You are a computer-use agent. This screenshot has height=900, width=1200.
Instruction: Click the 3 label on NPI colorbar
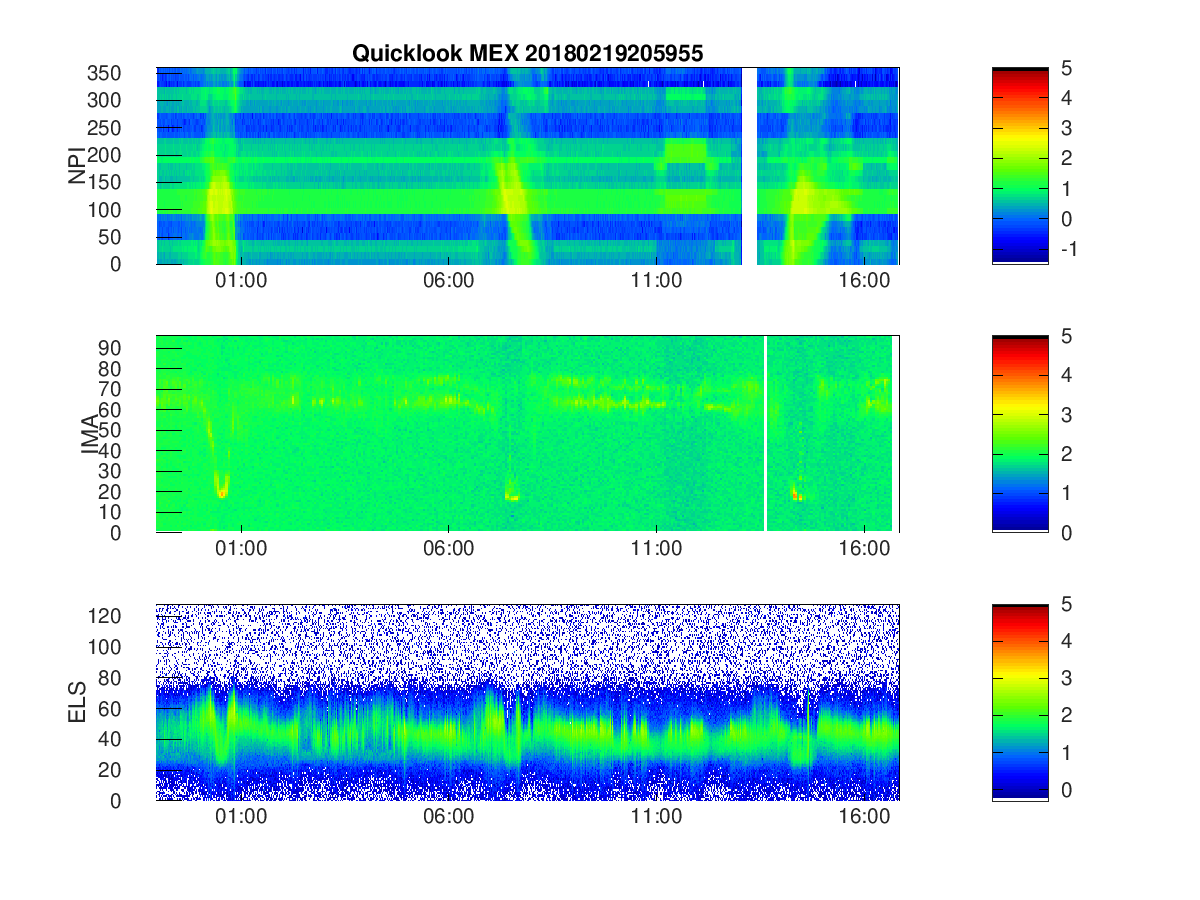tap(1066, 129)
